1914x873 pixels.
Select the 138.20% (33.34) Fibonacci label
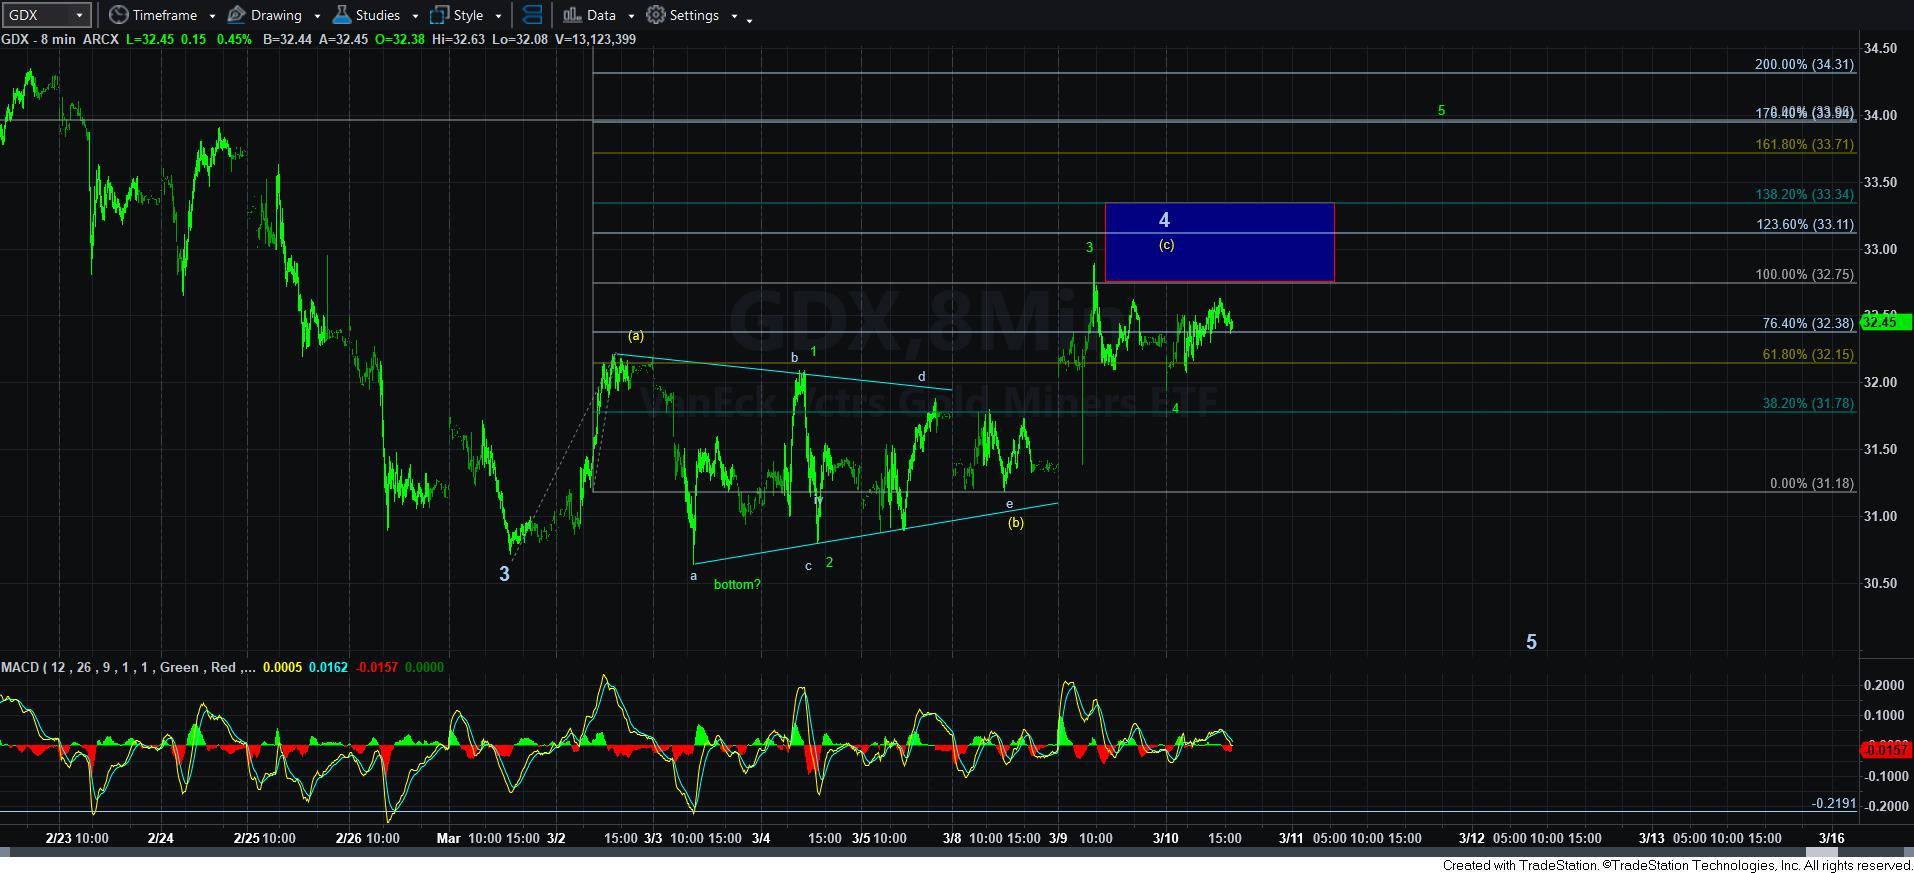coord(1804,195)
